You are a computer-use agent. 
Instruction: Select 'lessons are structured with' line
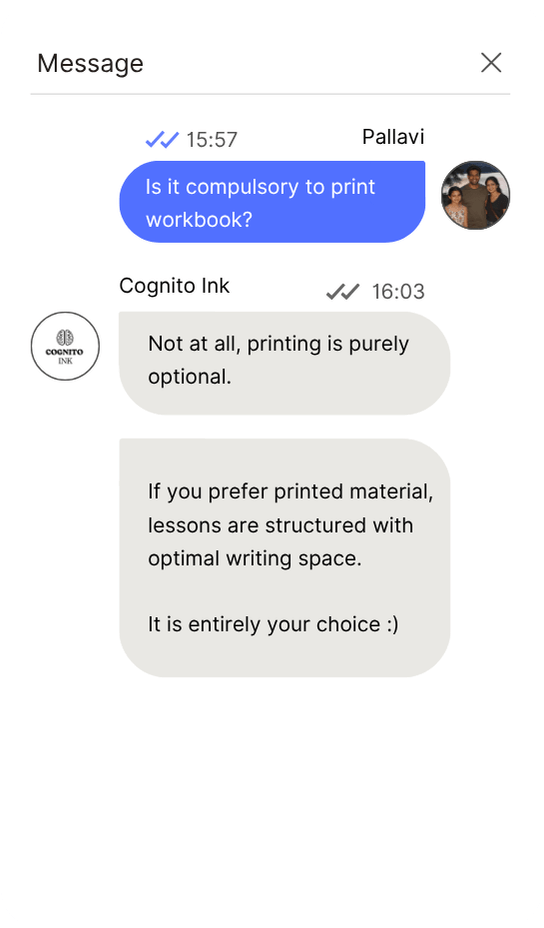[x=280, y=525]
